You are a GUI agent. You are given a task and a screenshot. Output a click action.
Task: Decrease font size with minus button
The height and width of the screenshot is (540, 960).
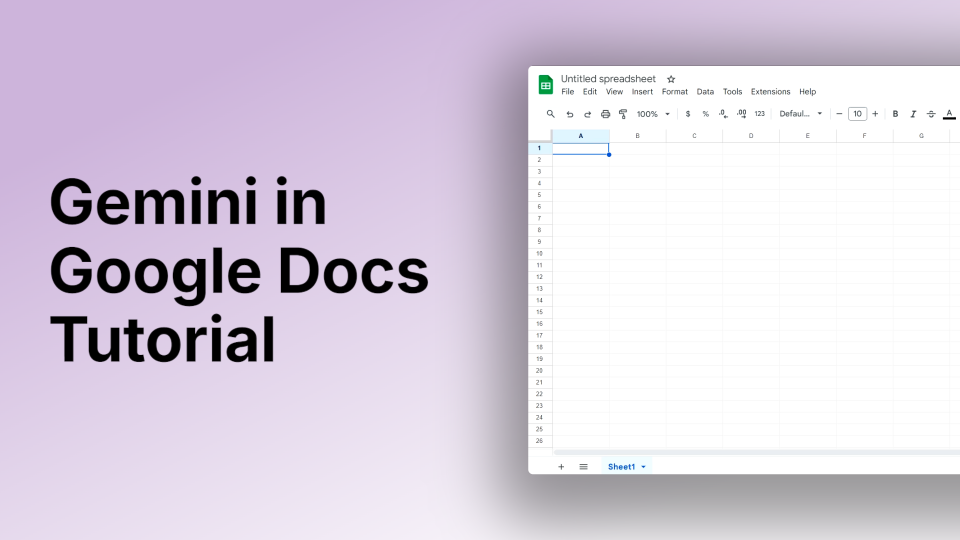[839, 114]
